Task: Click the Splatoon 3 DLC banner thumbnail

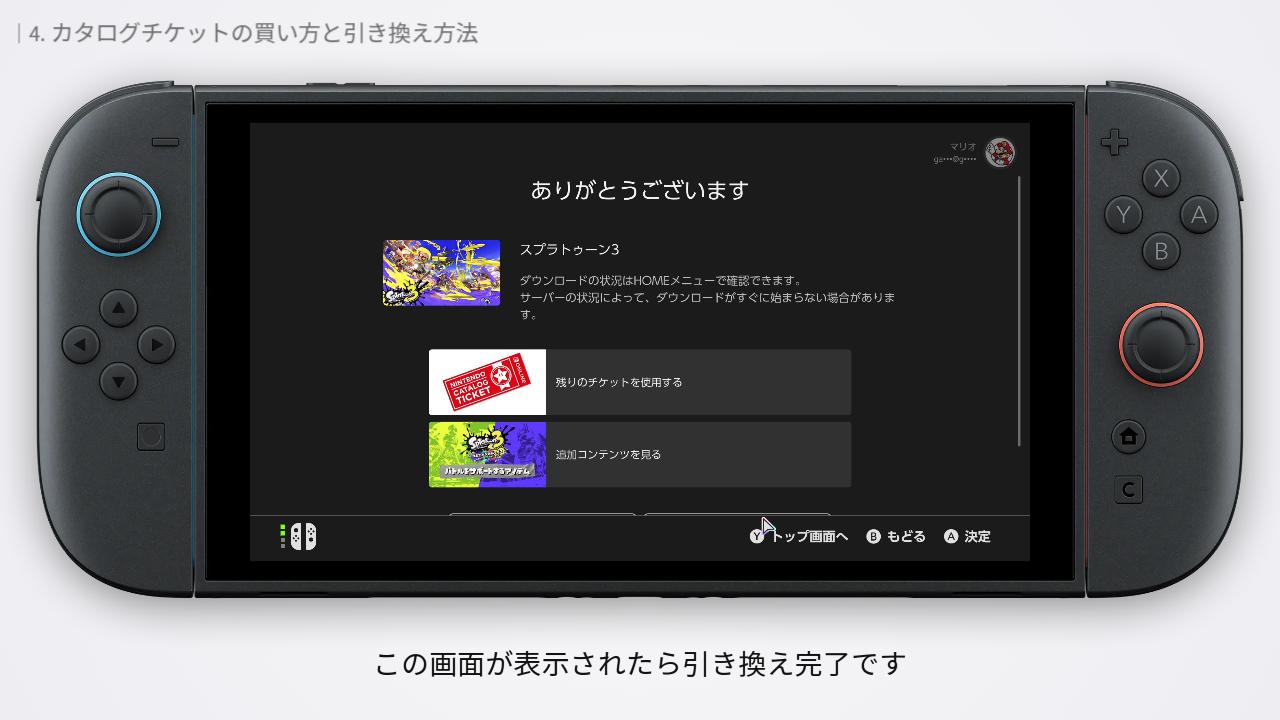Action: pos(487,453)
